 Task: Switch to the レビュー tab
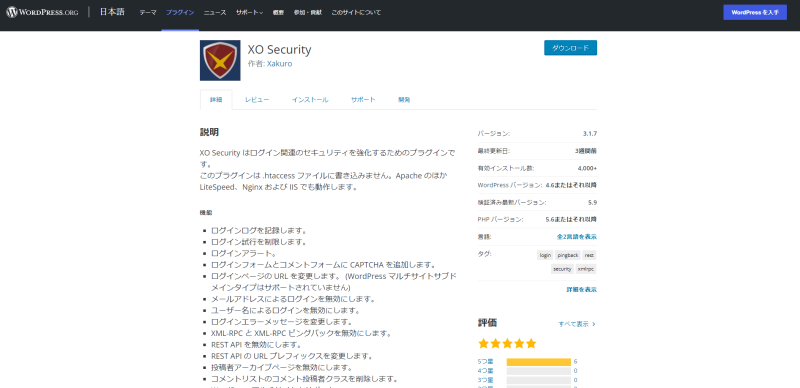pyautogui.click(x=257, y=100)
